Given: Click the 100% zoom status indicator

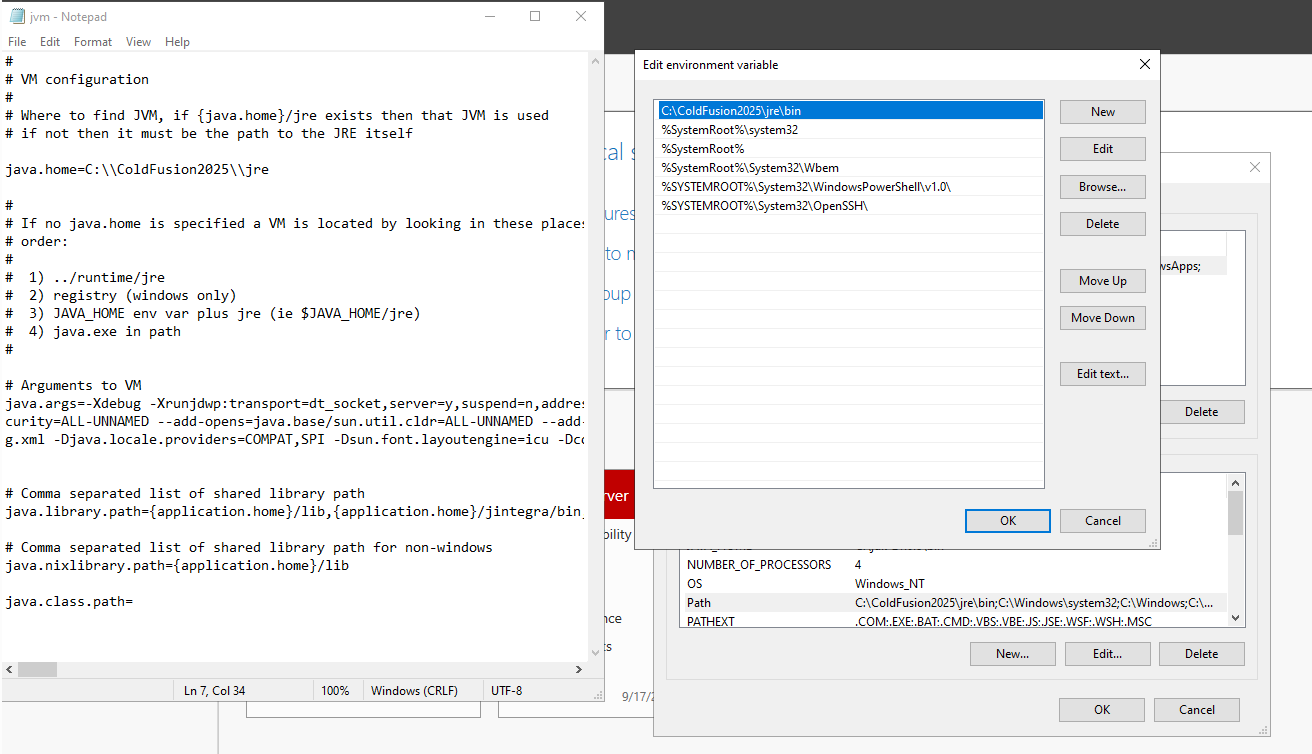Looking at the screenshot, I should 335,691.
